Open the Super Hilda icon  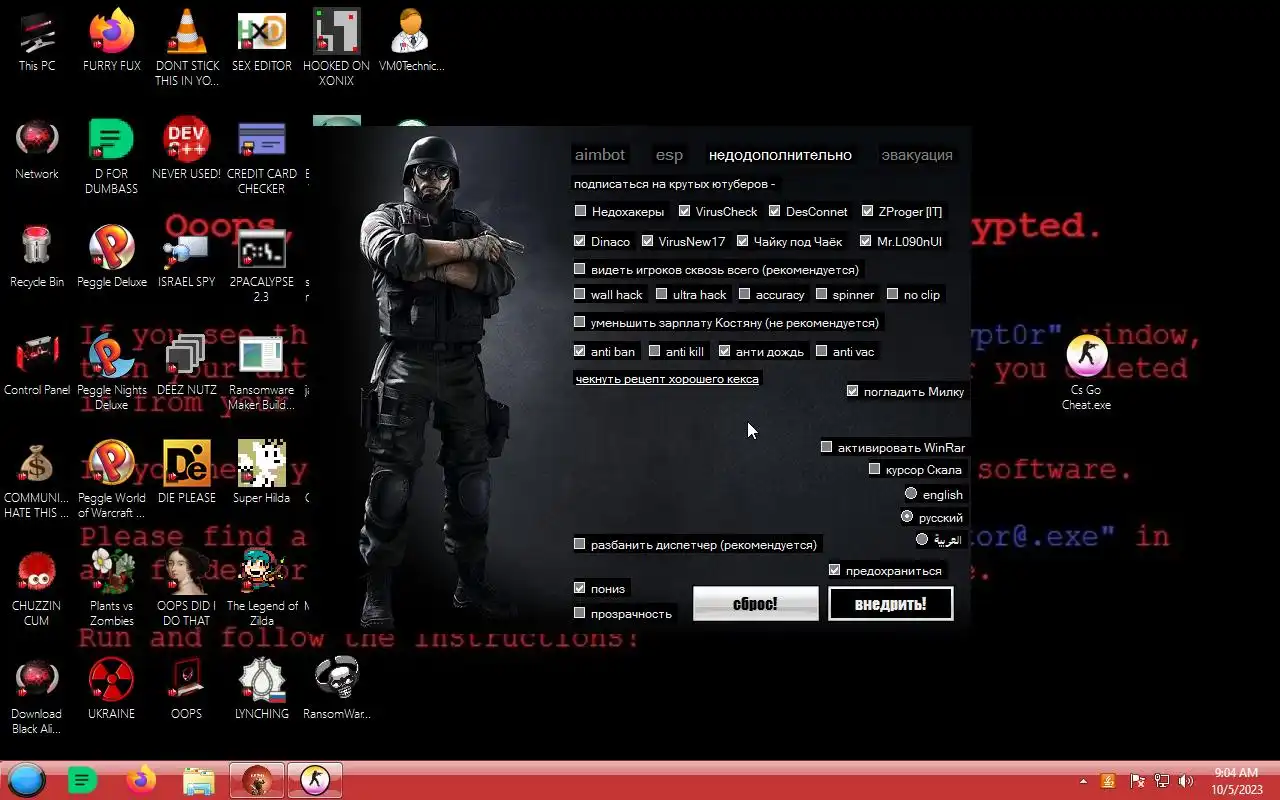pyautogui.click(x=262, y=474)
